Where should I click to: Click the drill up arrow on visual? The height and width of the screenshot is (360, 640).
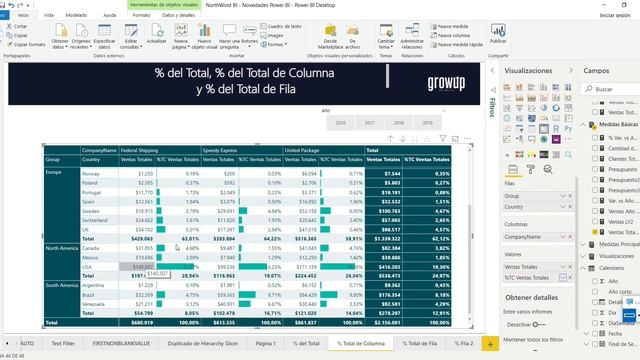pyautogui.click(x=390, y=139)
